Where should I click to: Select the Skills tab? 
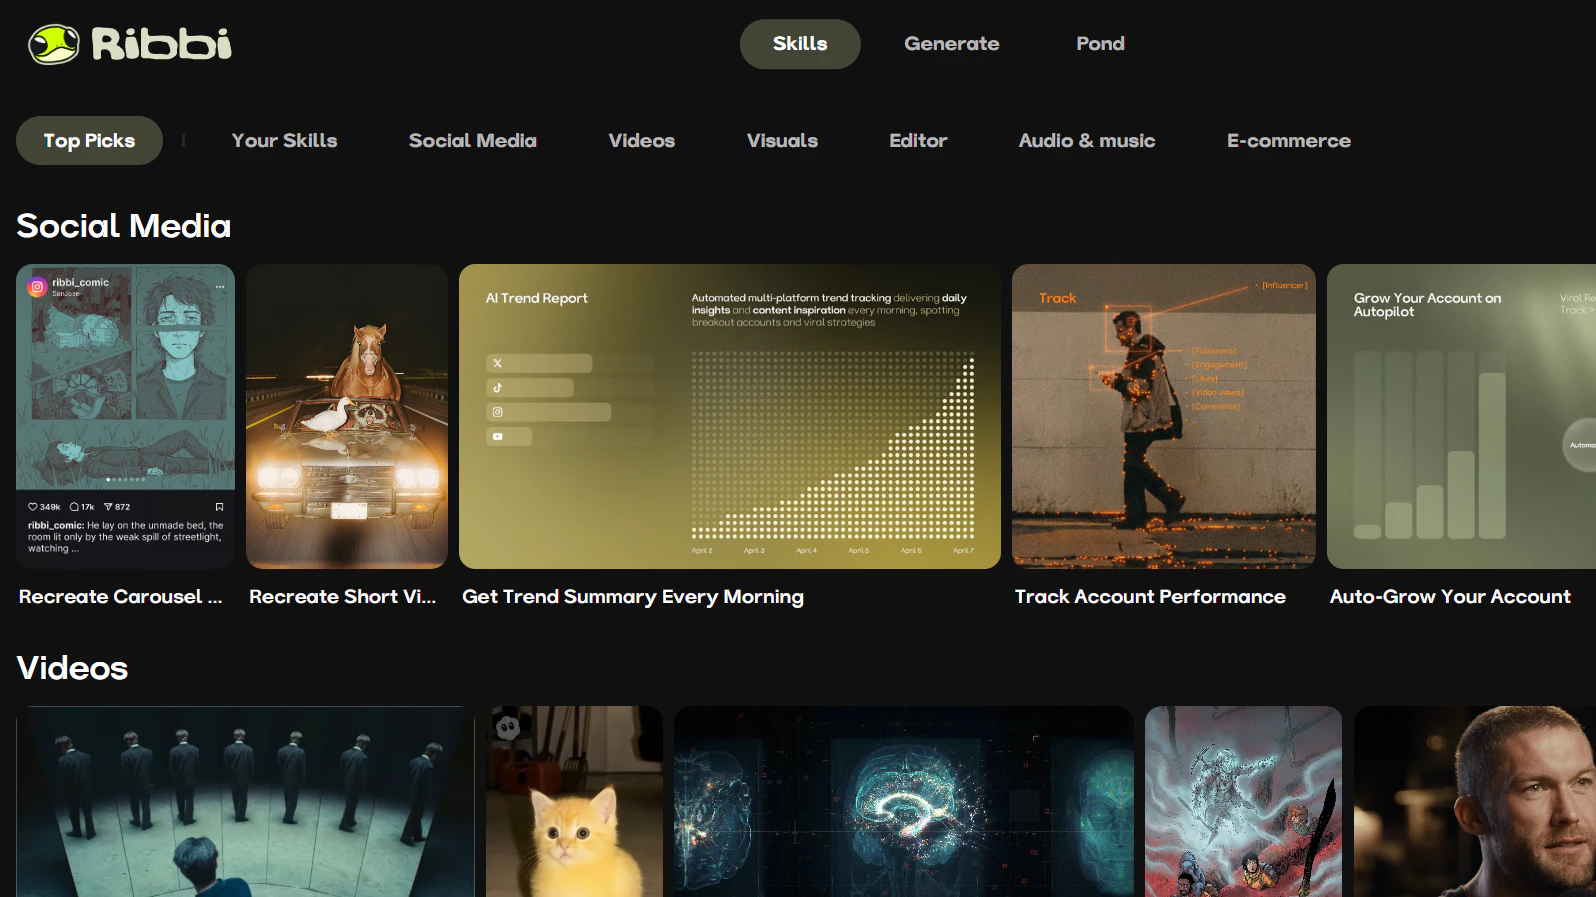[x=800, y=44]
